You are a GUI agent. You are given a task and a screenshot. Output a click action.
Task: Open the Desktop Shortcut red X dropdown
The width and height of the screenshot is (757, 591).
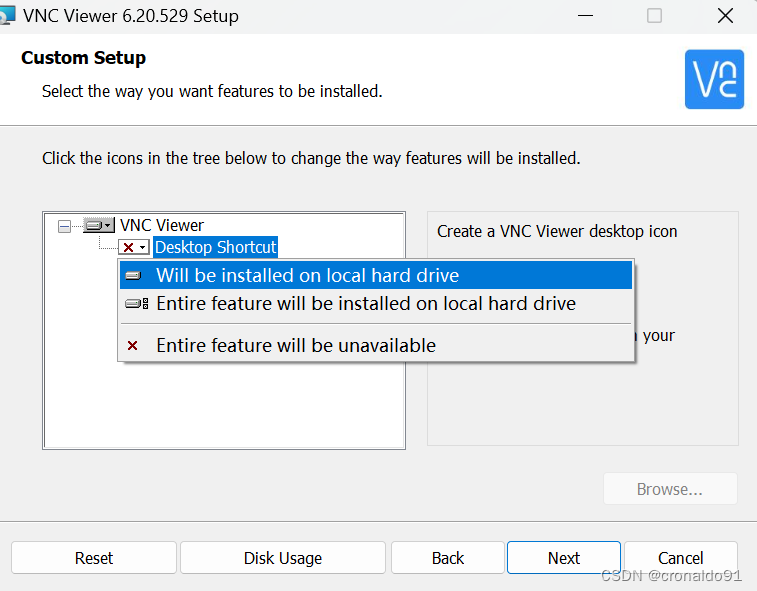[x=134, y=247]
